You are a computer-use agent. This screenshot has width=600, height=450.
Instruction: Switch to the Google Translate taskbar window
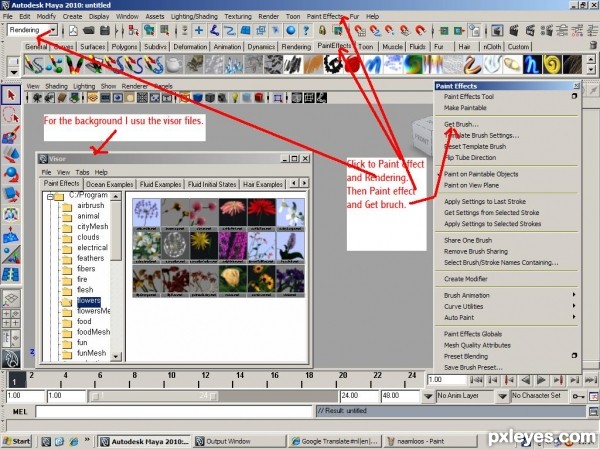(335, 441)
